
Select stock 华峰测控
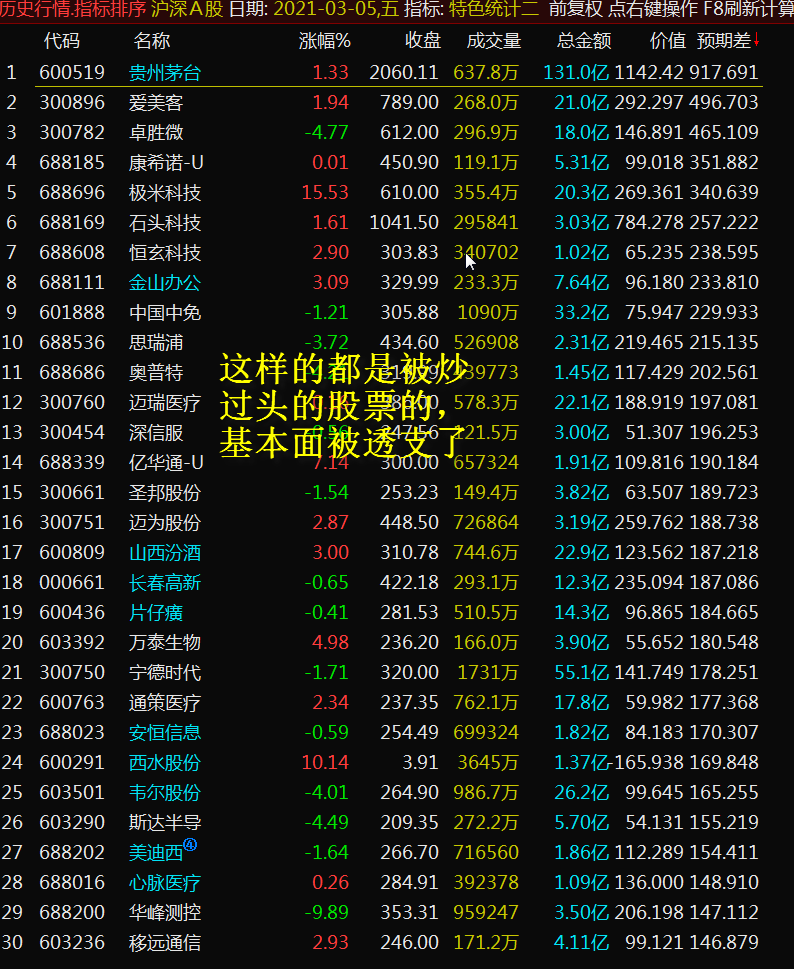[x=165, y=912]
